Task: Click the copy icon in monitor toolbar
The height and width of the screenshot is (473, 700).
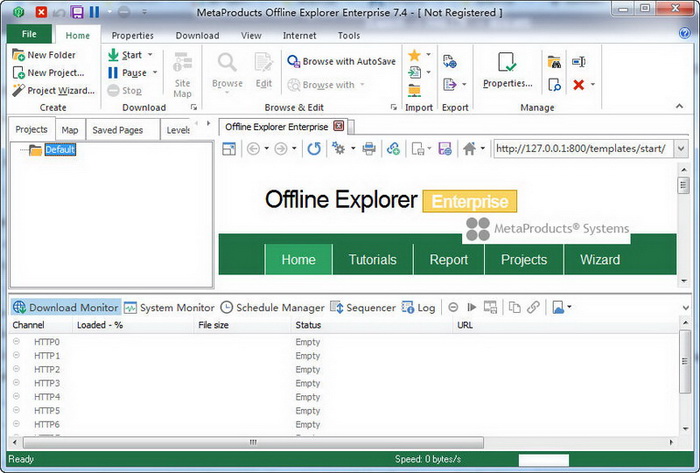Action: click(514, 307)
